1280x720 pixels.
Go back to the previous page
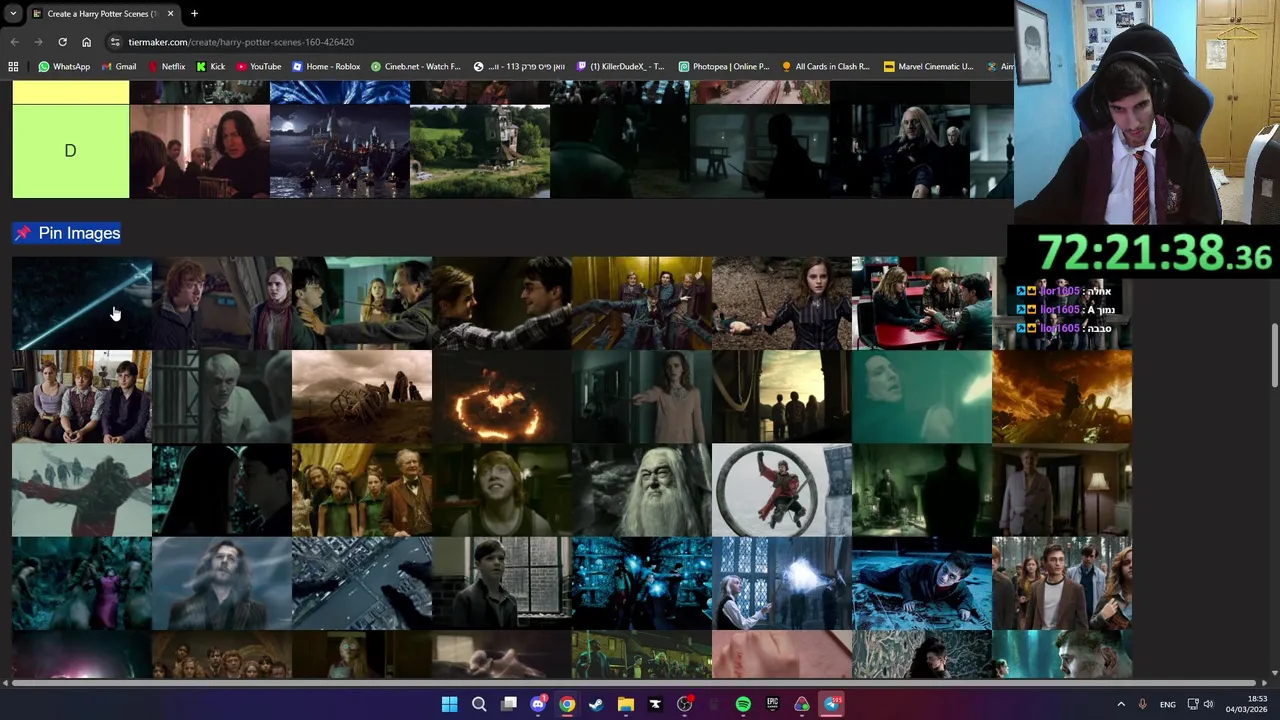[14, 42]
